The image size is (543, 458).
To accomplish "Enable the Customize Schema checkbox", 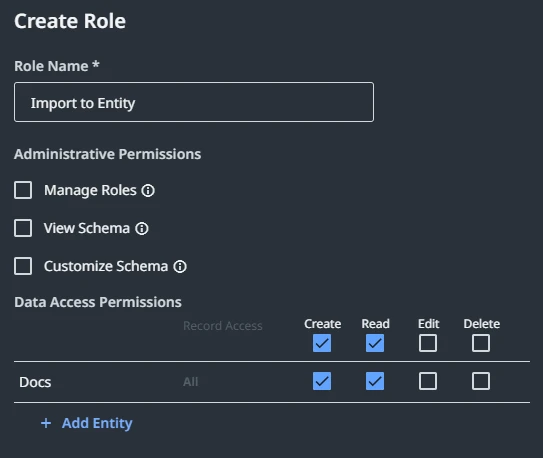I will pos(23,266).
